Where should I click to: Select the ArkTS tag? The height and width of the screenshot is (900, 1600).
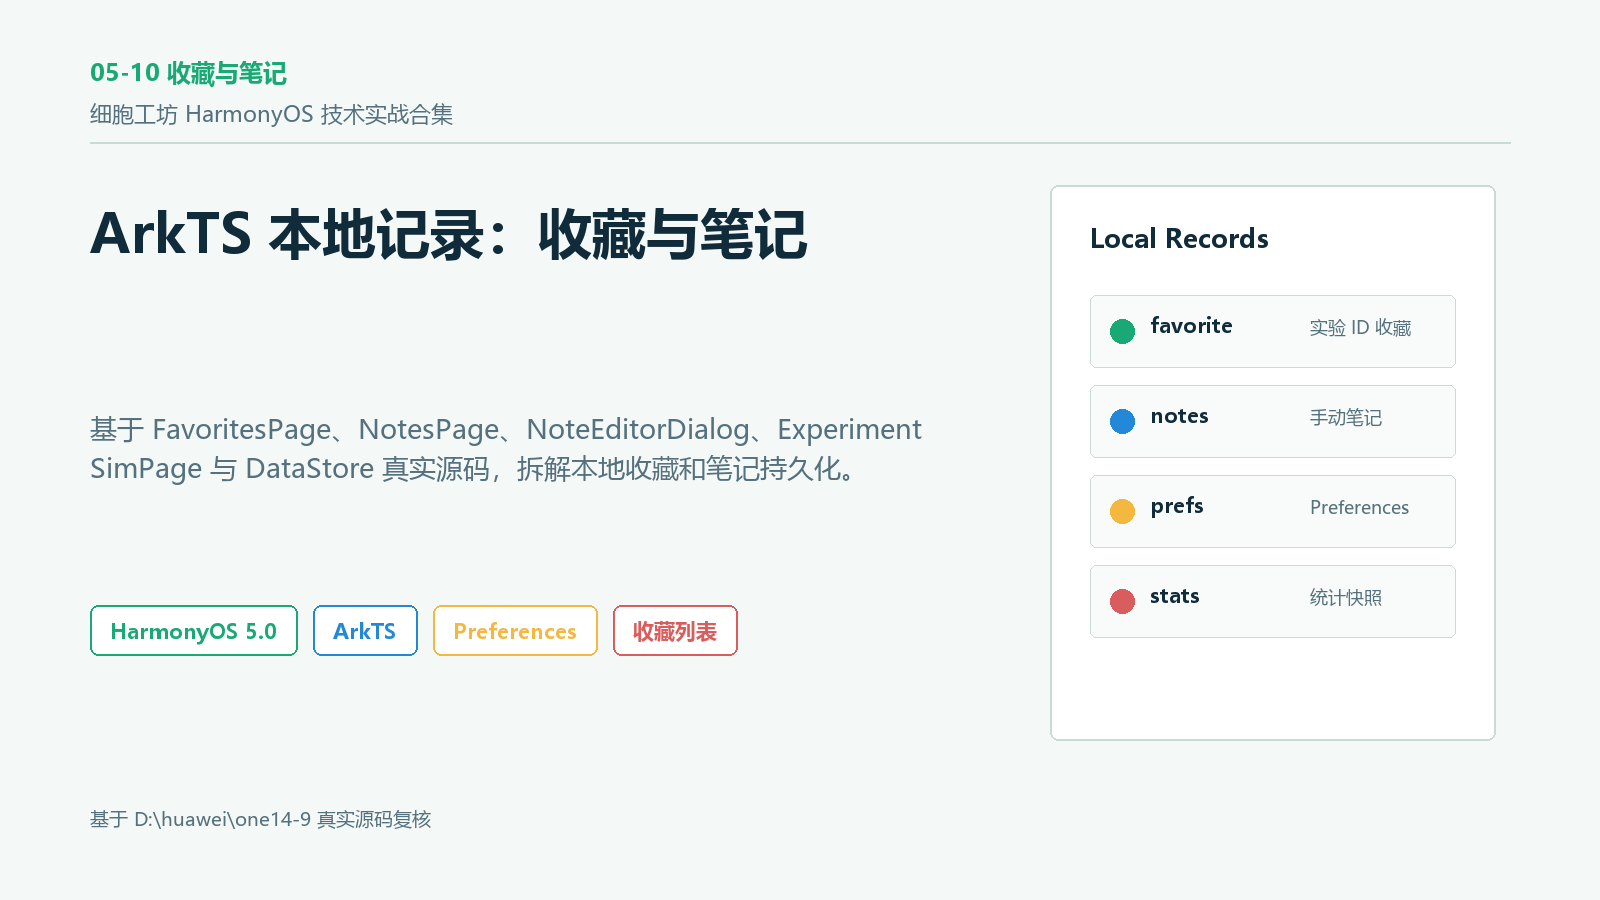coord(365,631)
